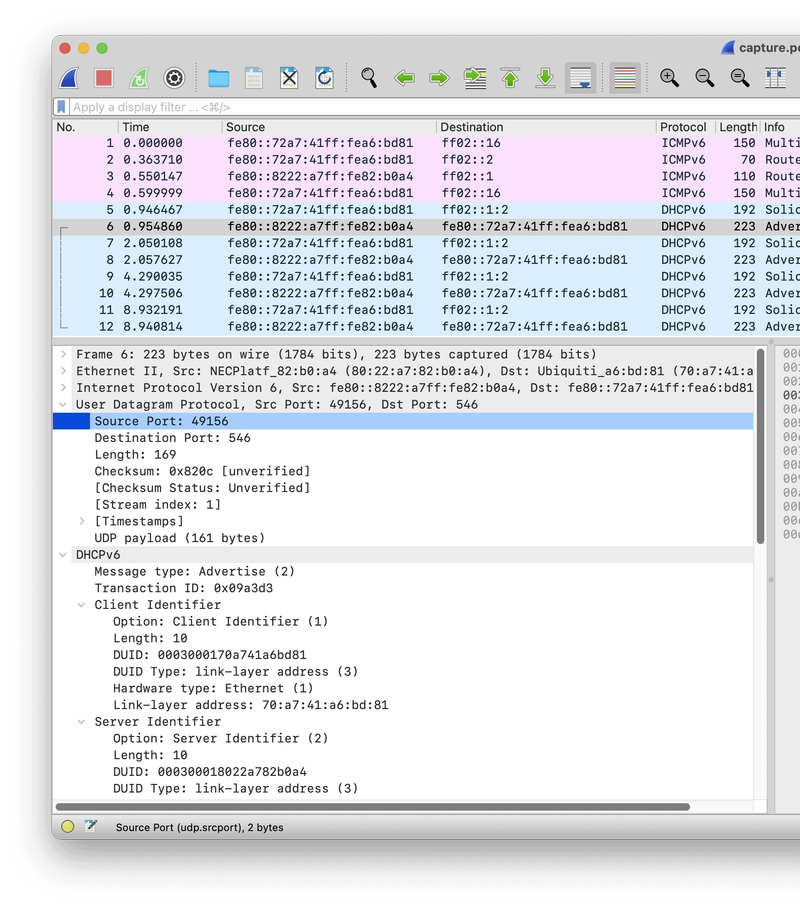Click the horizontal scrollbar in details pane
Screen dimensions: 800x908
point(372,806)
